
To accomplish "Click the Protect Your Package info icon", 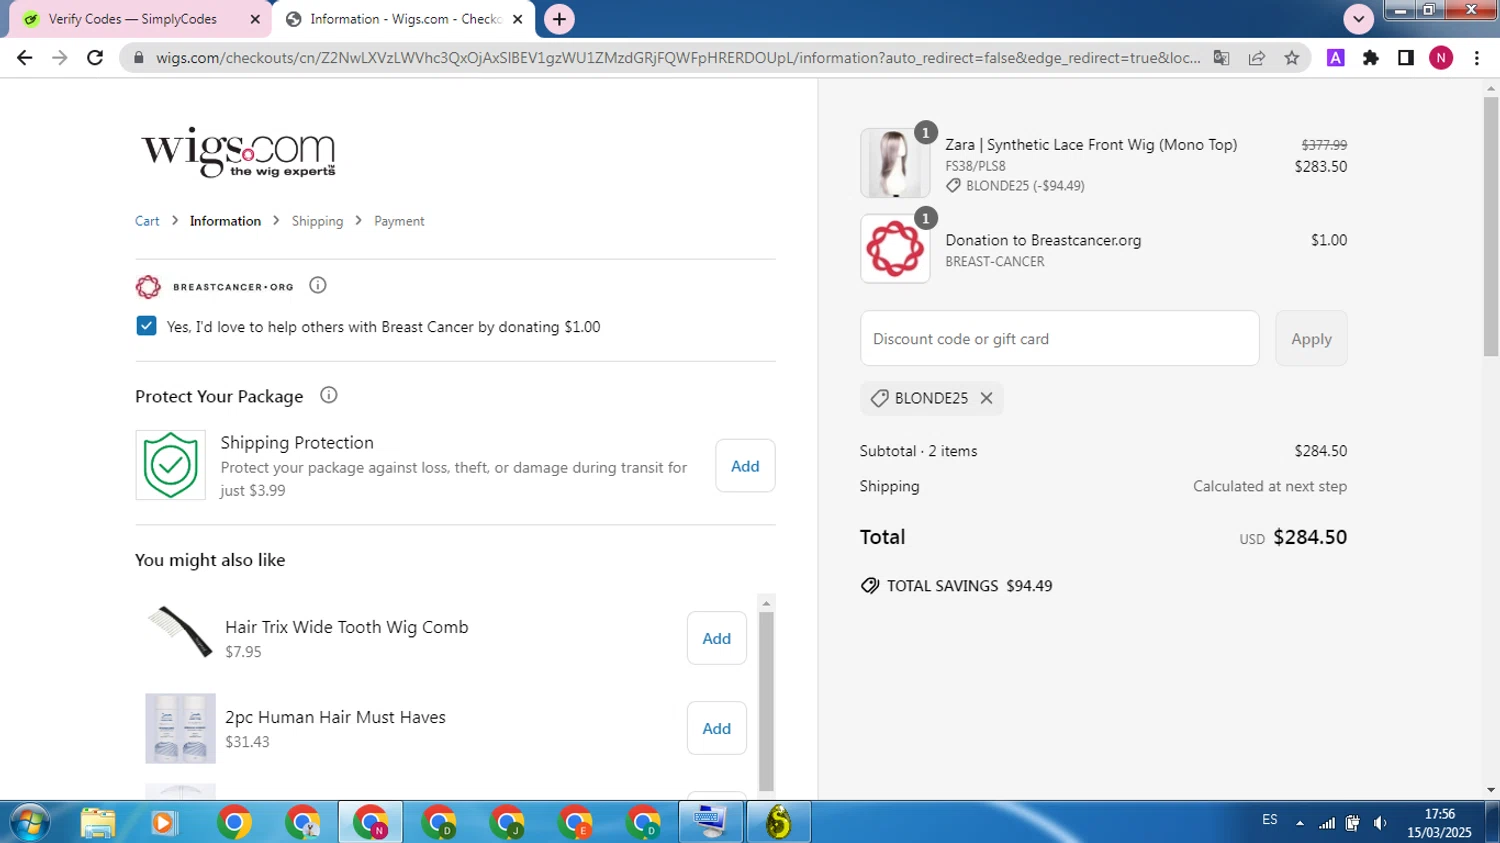I will (x=328, y=395).
